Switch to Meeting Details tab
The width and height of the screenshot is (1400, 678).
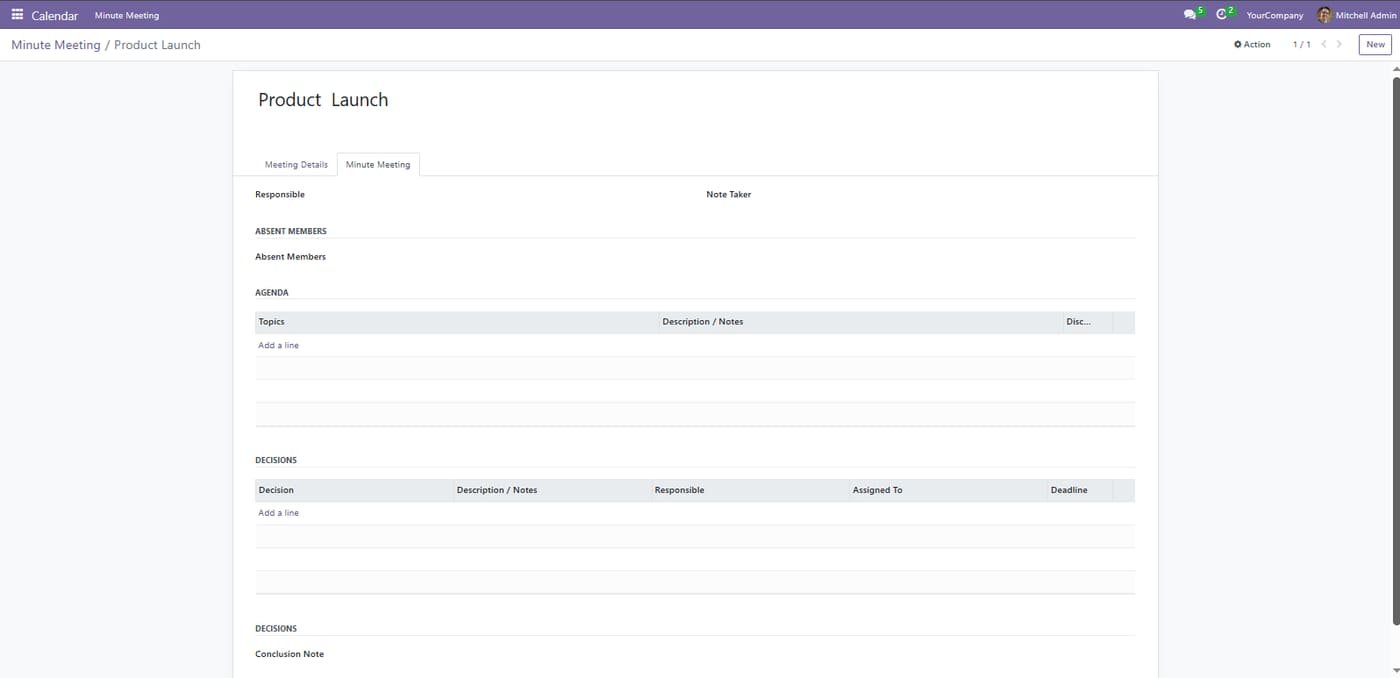tap(296, 164)
